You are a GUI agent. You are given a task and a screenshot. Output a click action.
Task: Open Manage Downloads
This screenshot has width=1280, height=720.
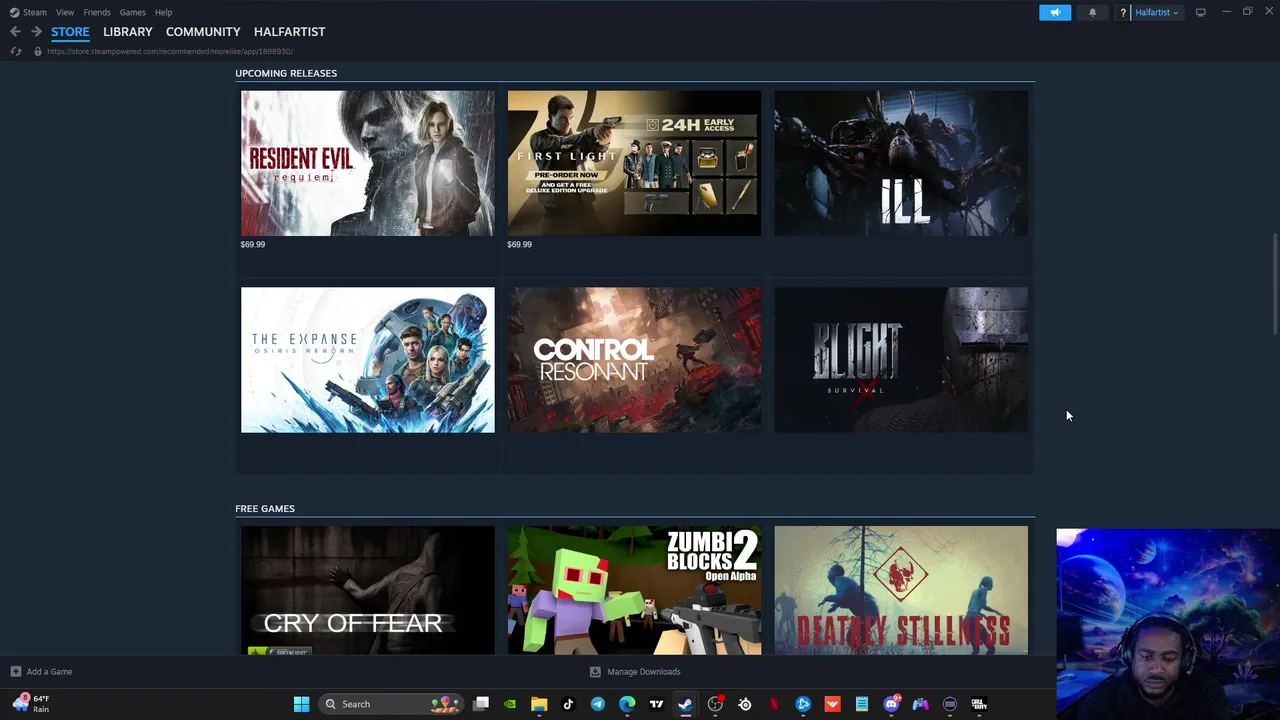pos(635,672)
